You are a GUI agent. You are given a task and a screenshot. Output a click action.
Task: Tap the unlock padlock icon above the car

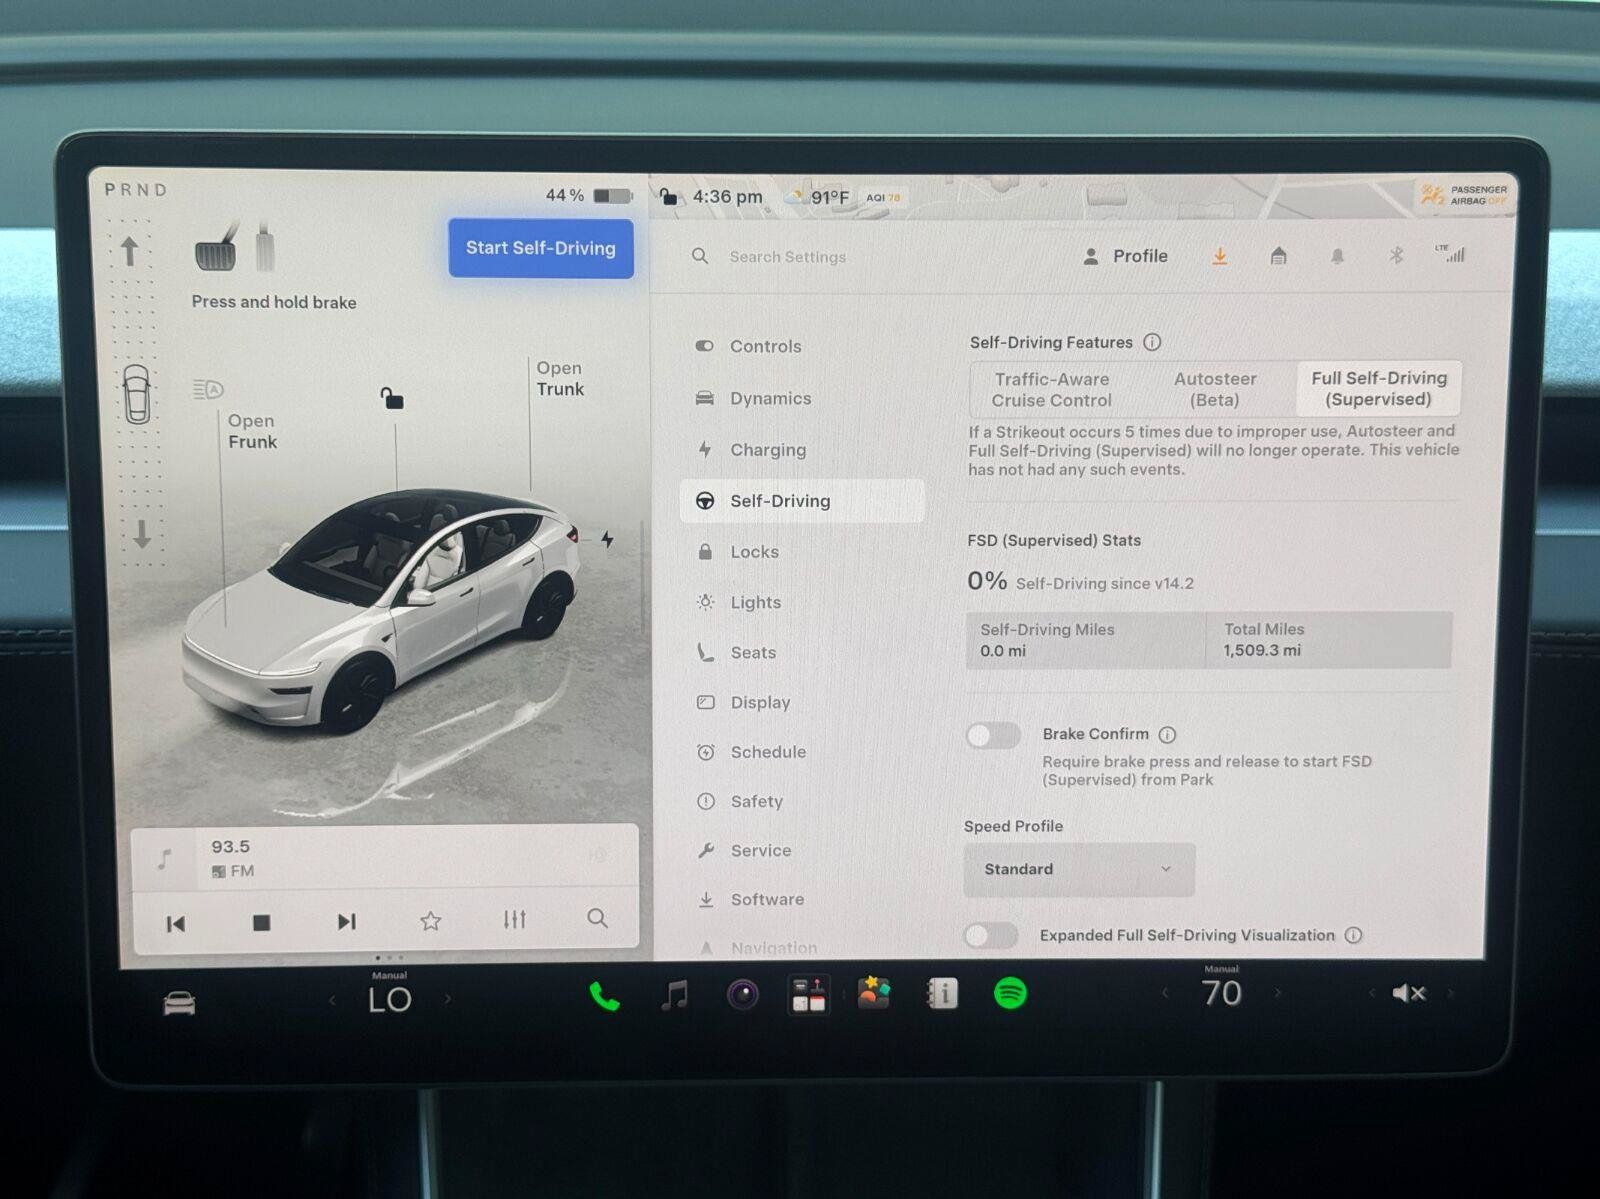(392, 398)
